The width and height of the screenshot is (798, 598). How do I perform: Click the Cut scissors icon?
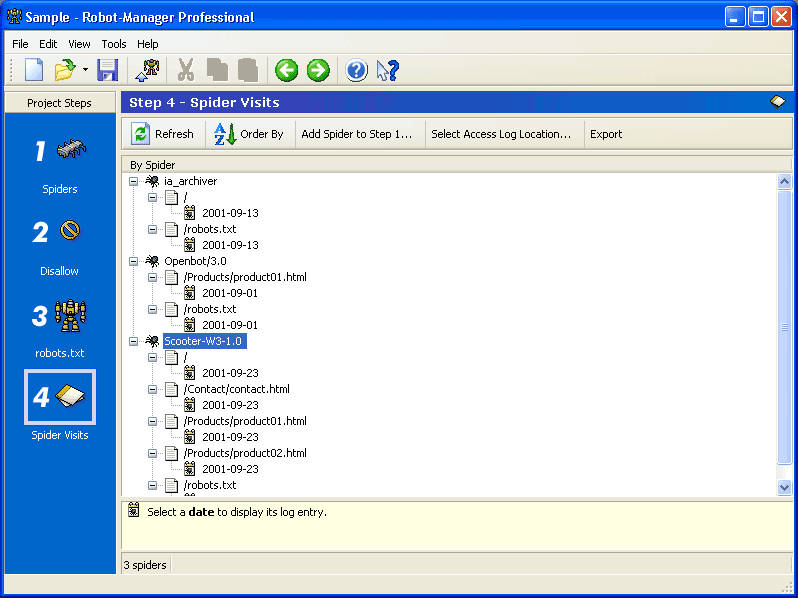point(186,70)
